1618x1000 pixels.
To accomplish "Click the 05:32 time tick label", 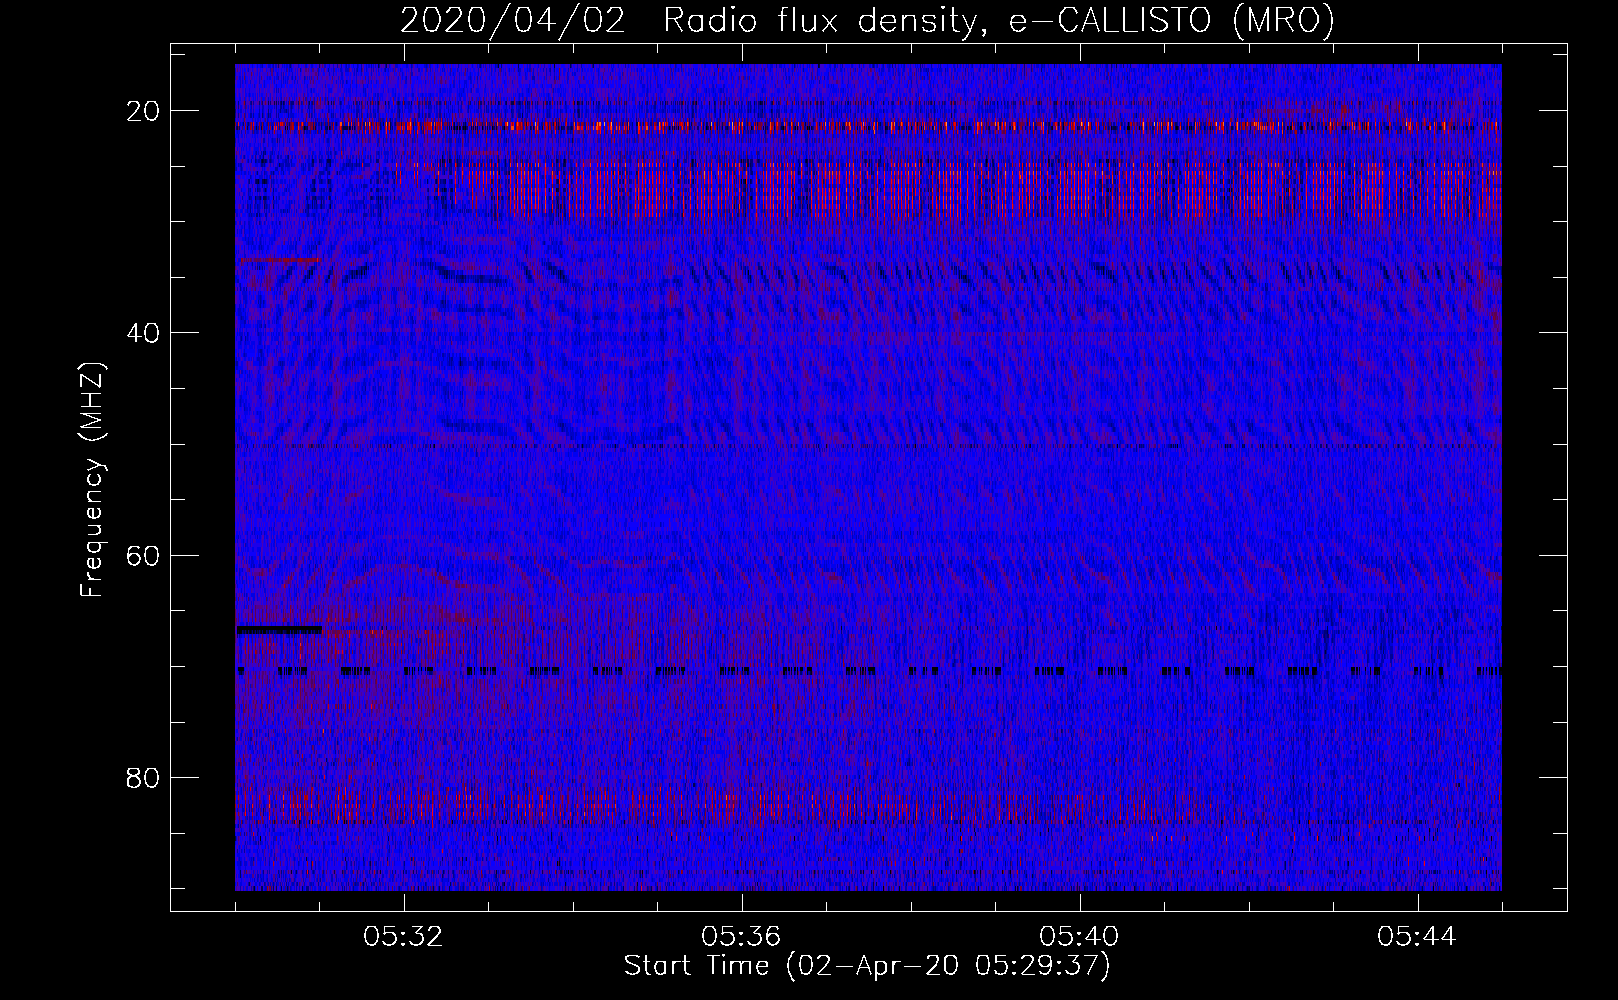I will (404, 937).
